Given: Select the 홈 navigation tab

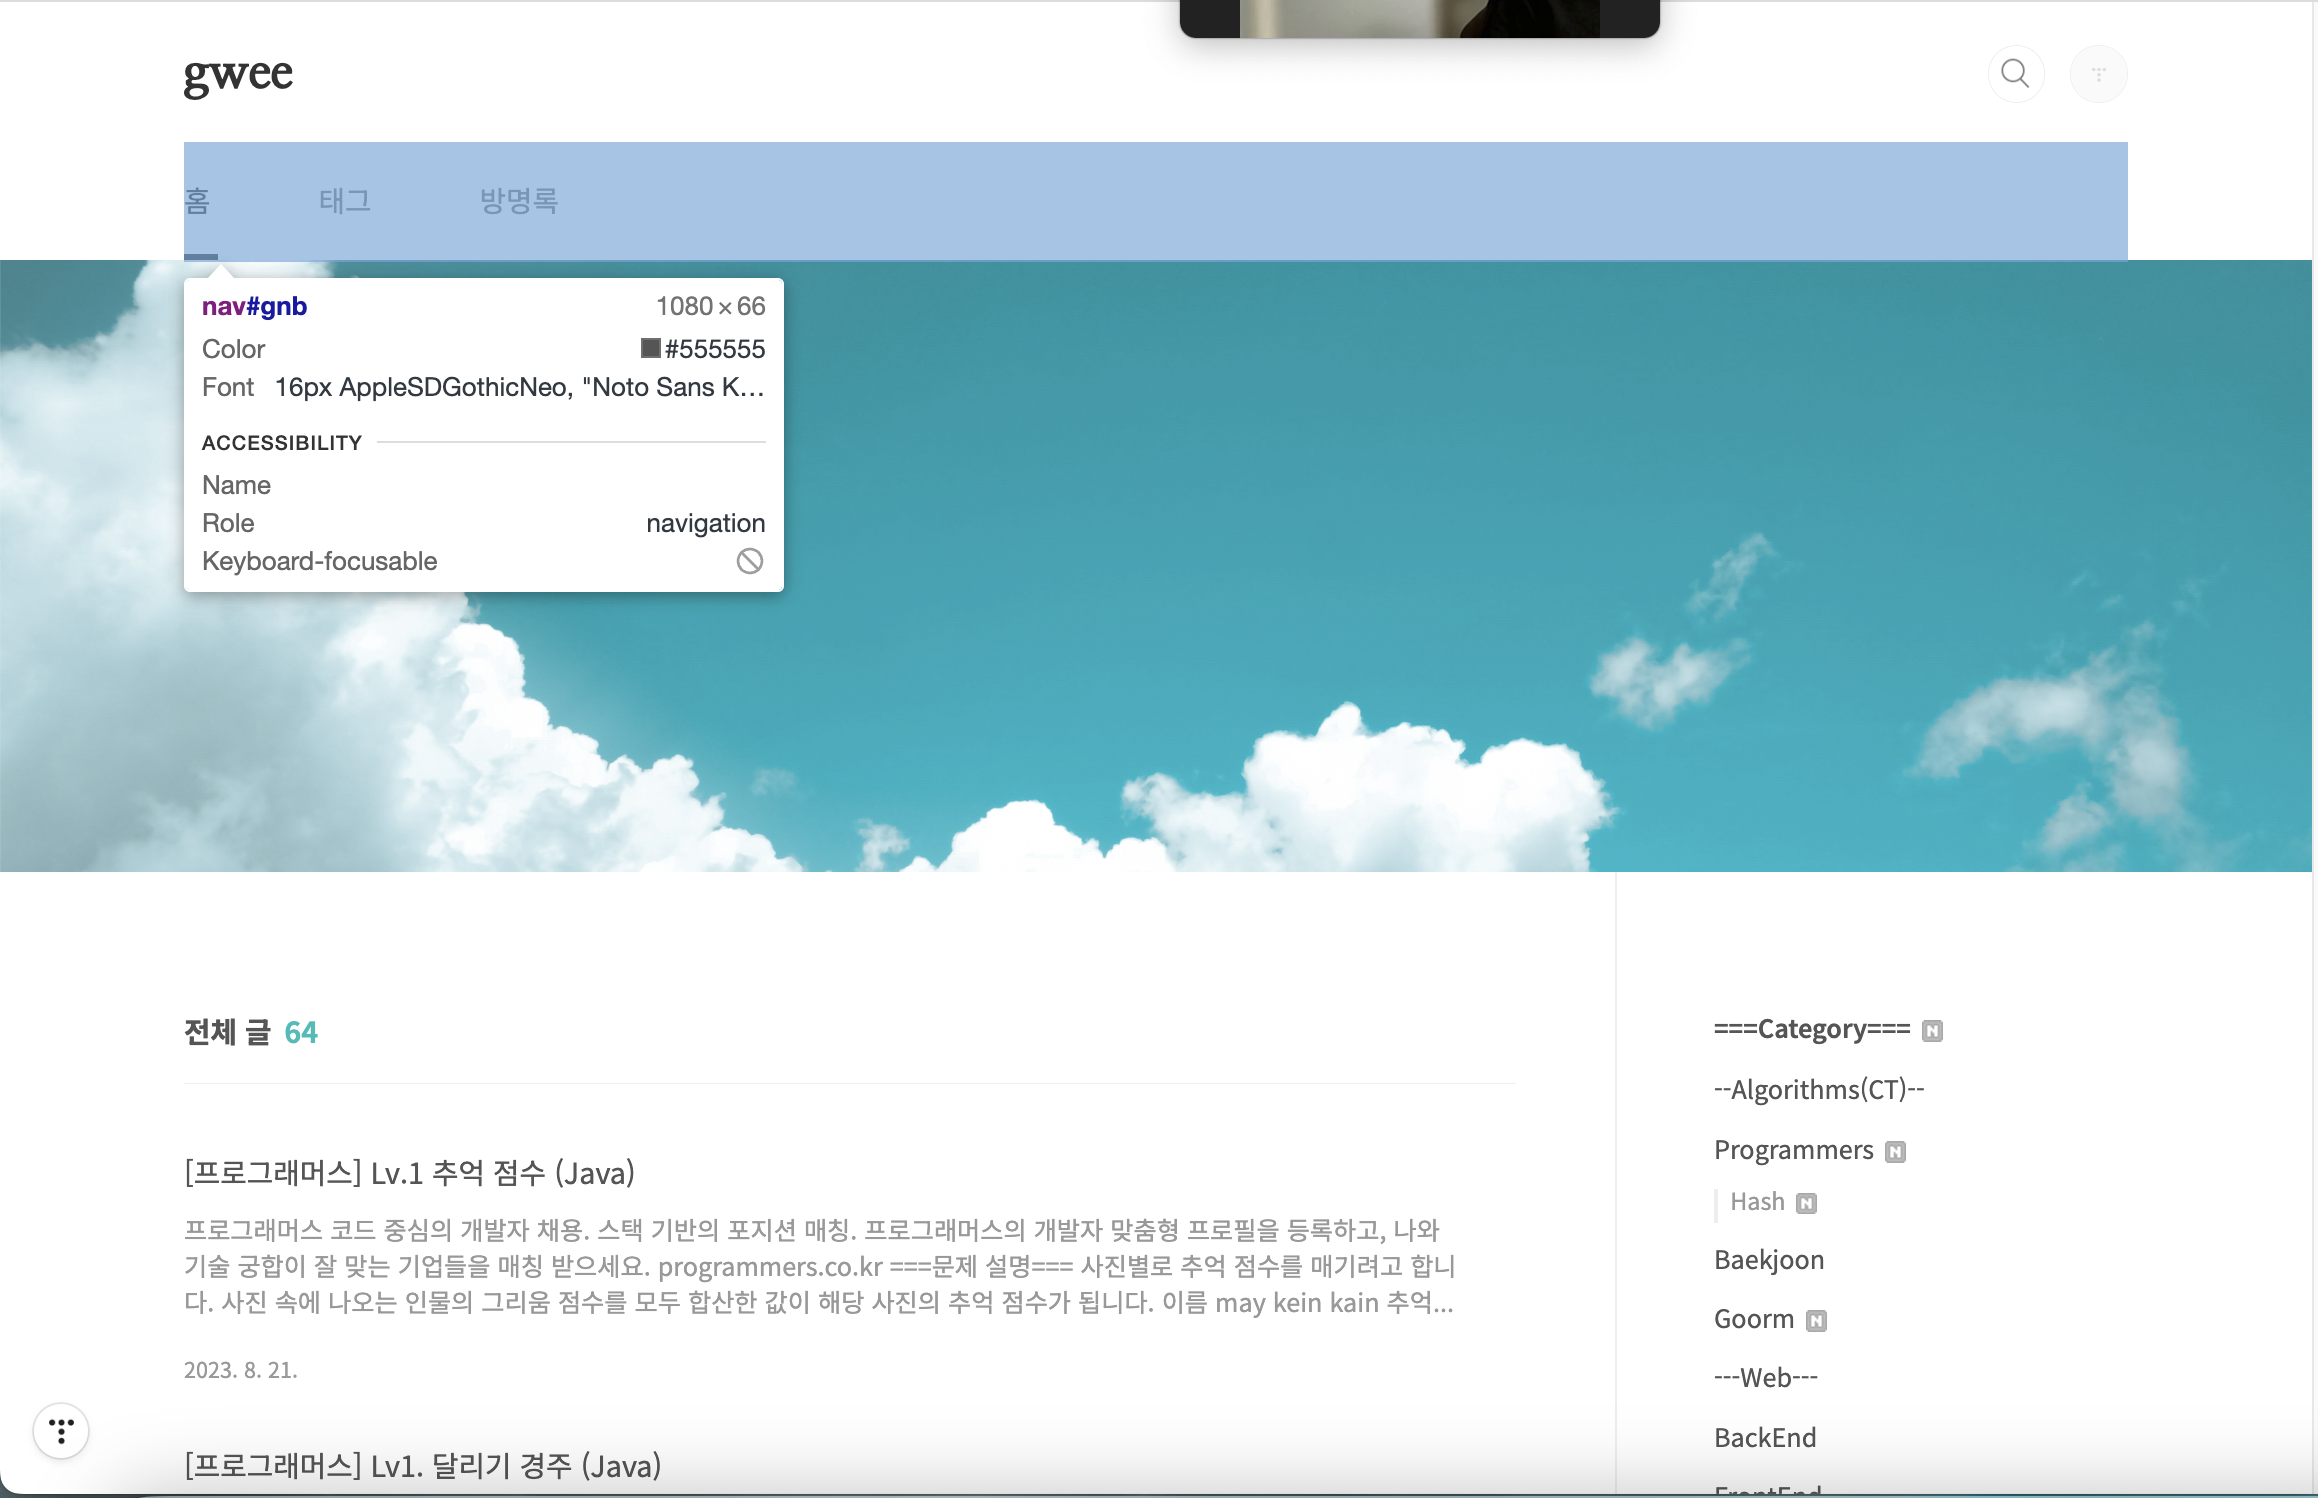Looking at the screenshot, I should (197, 201).
